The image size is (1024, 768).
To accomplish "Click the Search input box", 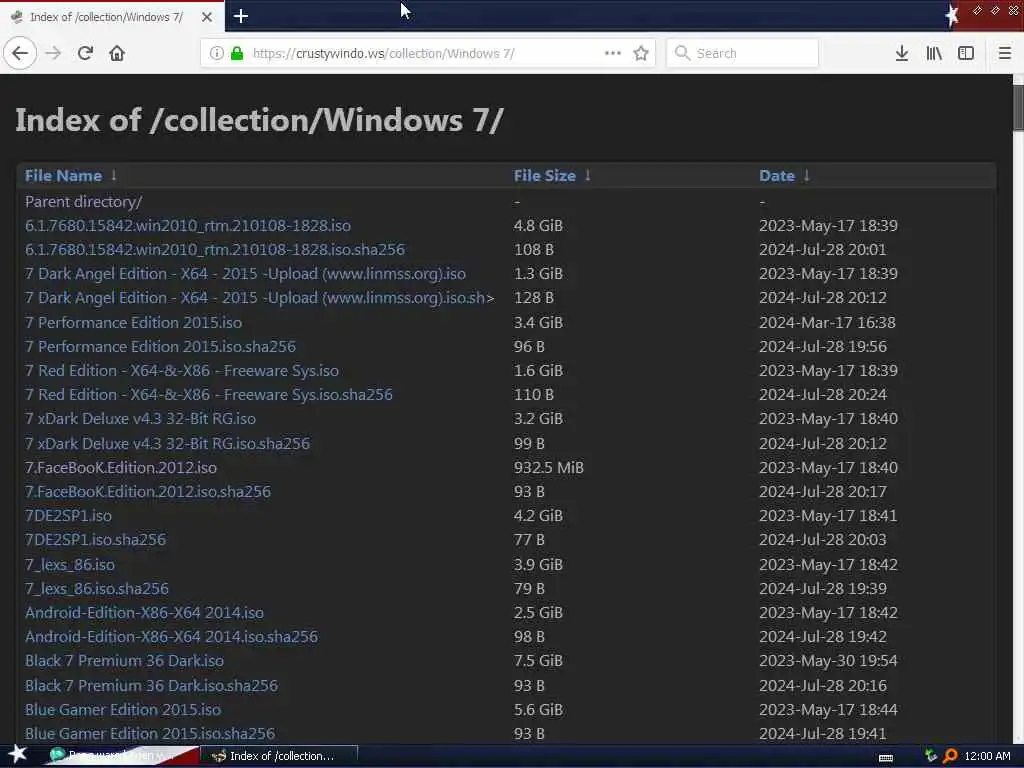I will pyautogui.click(x=742, y=53).
